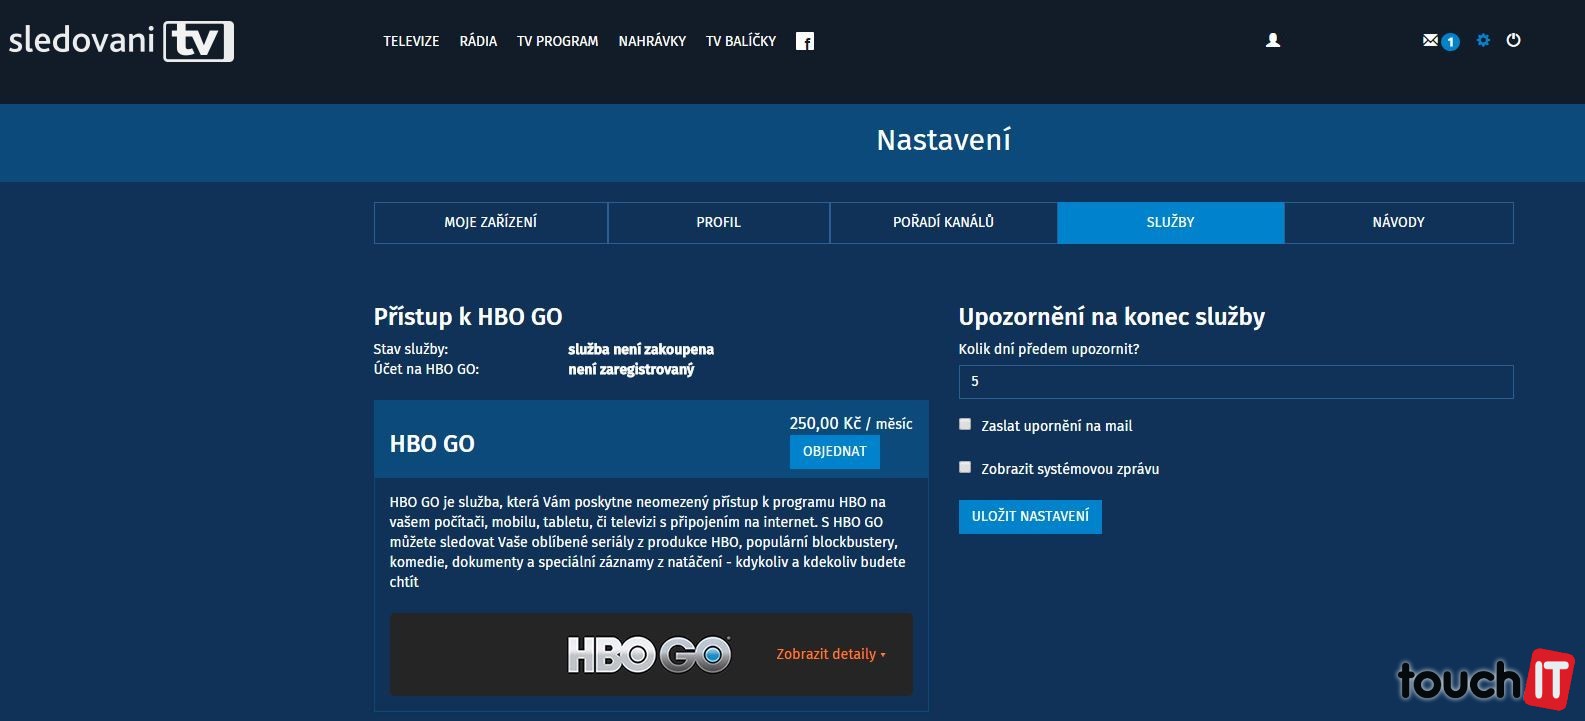Image resolution: width=1585 pixels, height=721 pixels.
Task: Open the user account icon
Action: [x=1273, y=40]
